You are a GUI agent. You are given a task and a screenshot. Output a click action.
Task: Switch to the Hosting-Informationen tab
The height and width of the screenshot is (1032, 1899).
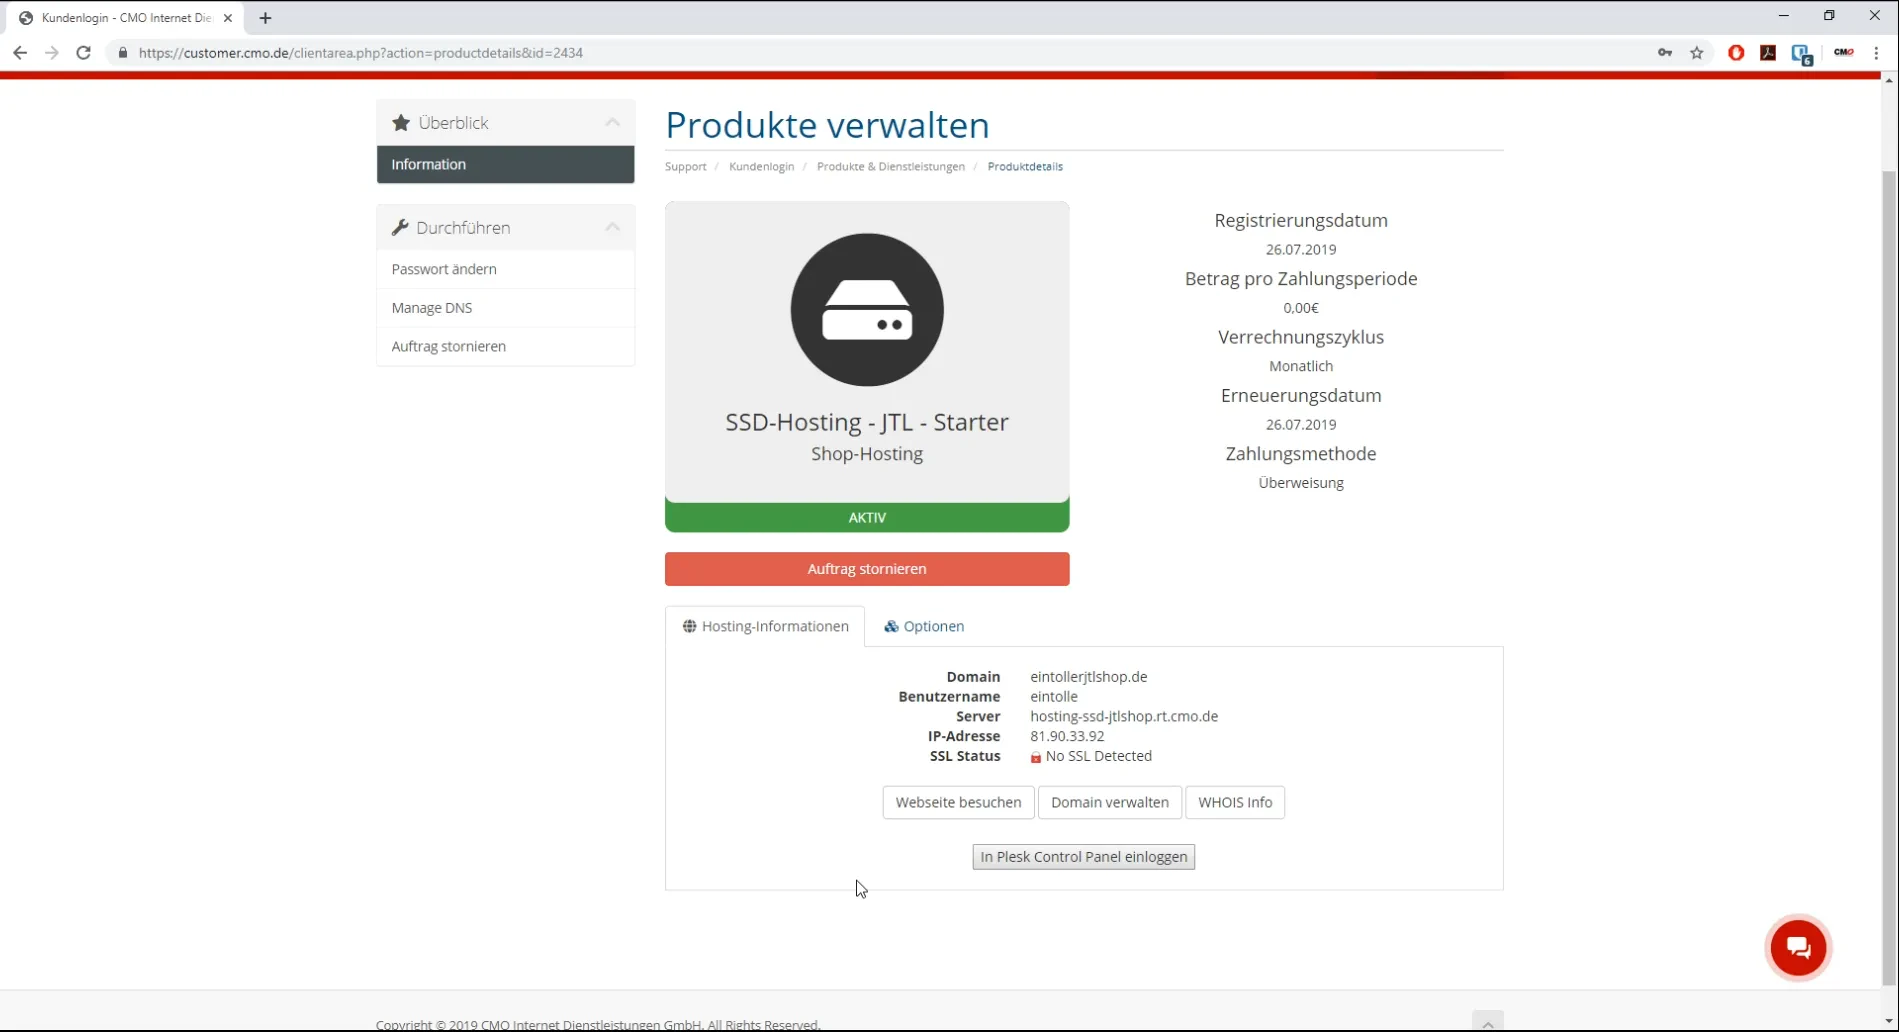tap(765, 626)
